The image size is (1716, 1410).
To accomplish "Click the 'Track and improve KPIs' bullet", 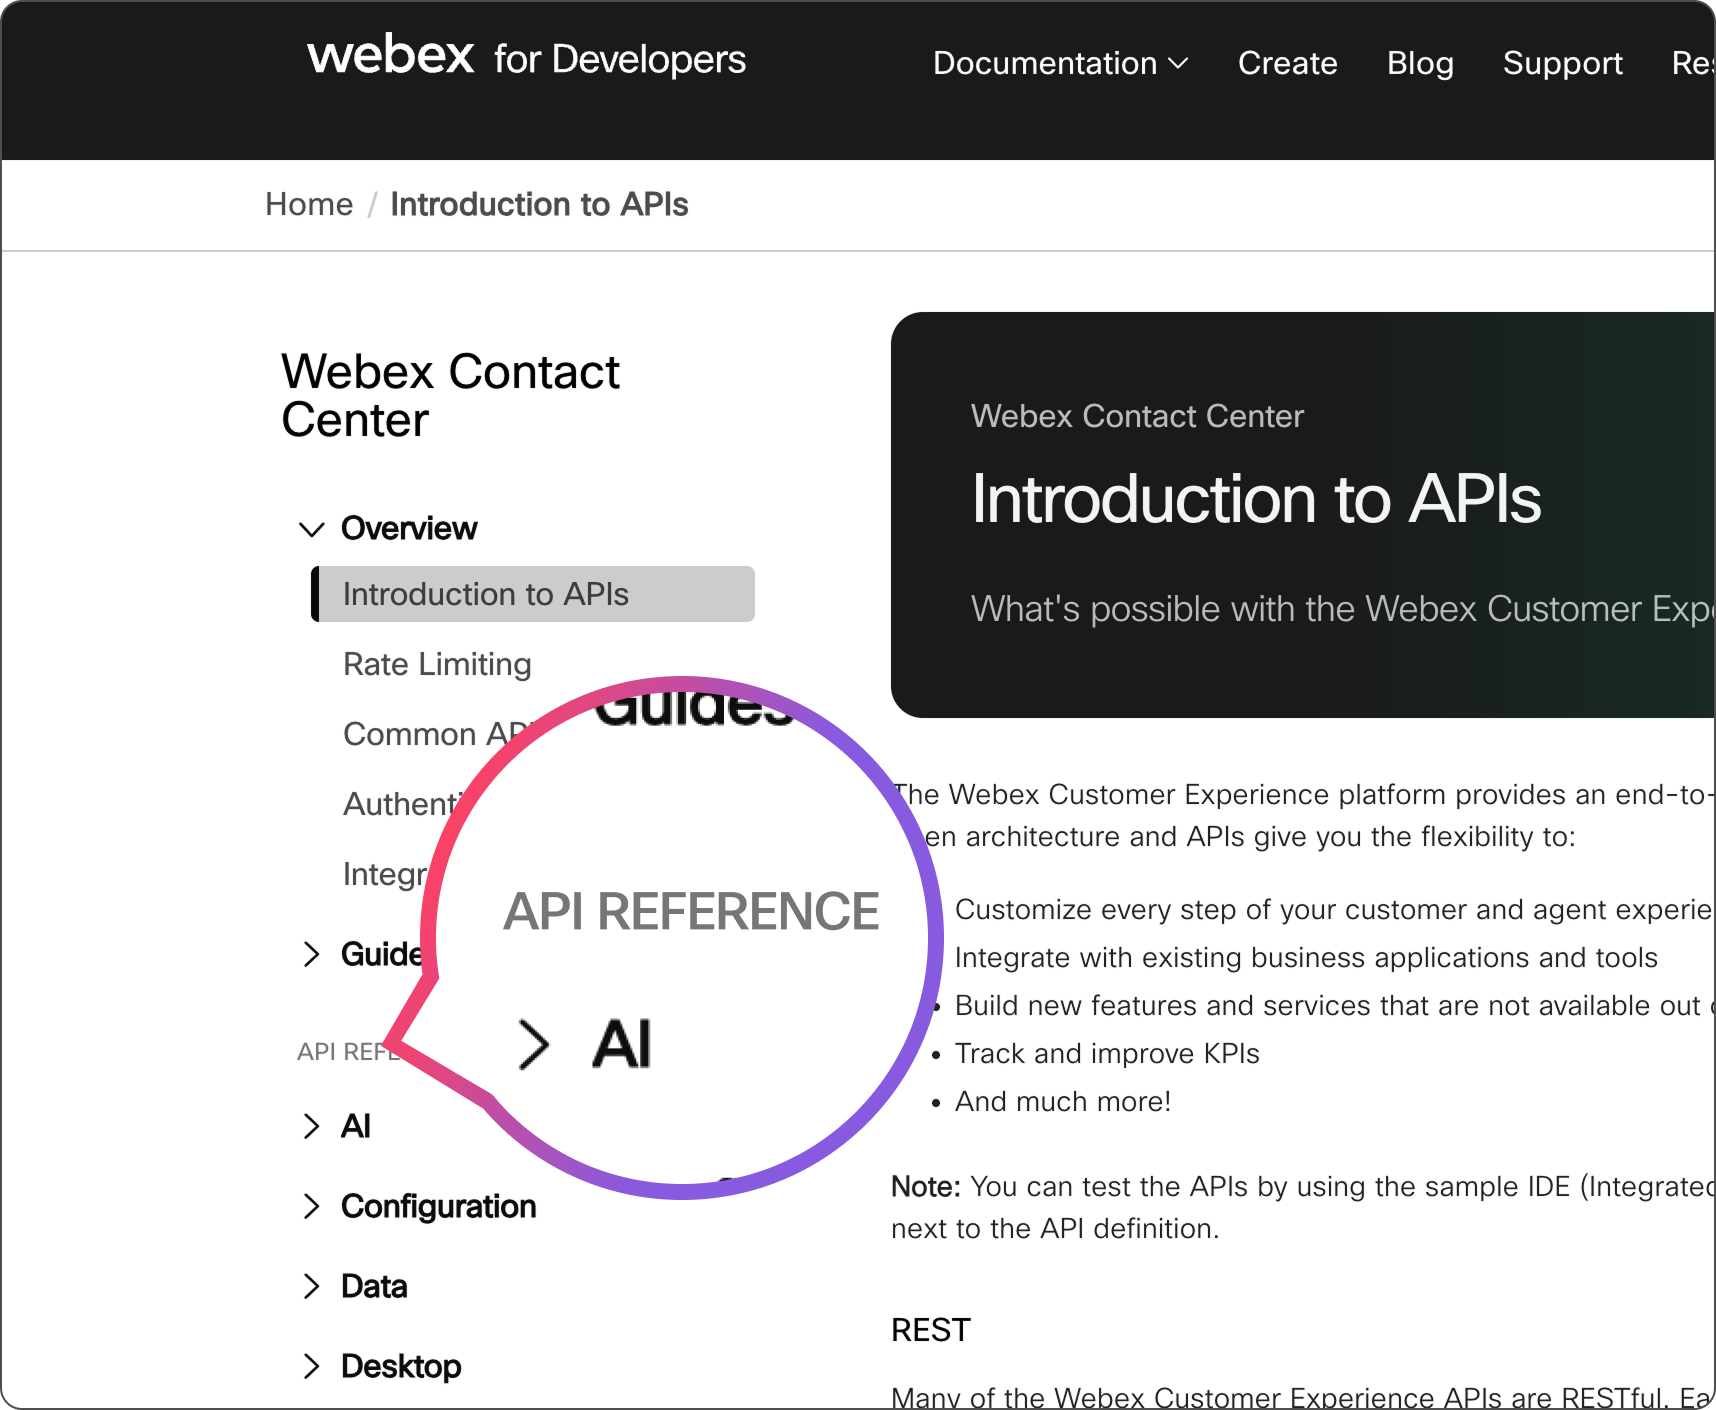I will coord(1107,1053).
